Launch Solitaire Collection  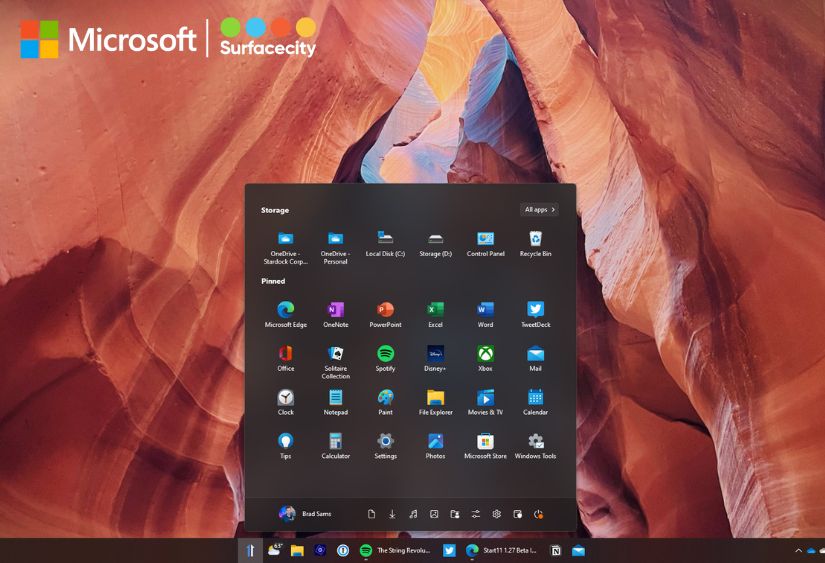point(336,354)
